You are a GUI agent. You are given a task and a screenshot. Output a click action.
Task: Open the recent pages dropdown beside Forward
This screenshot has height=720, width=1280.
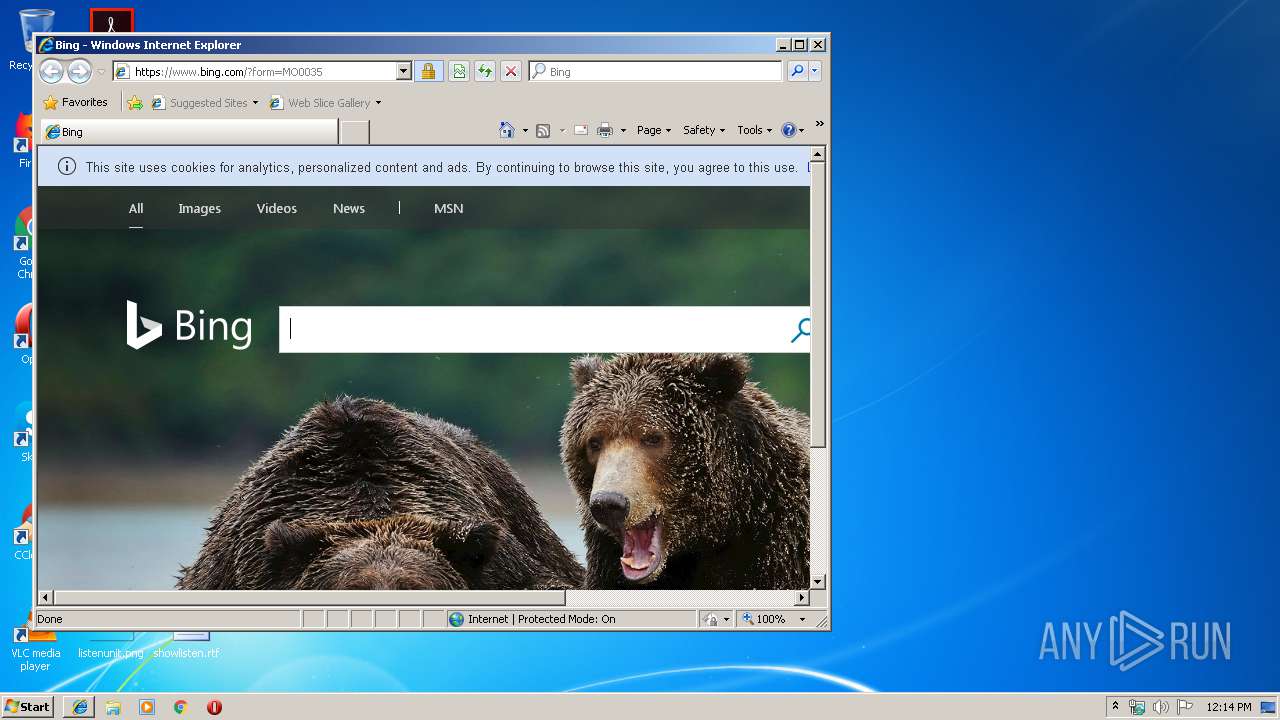101,72
